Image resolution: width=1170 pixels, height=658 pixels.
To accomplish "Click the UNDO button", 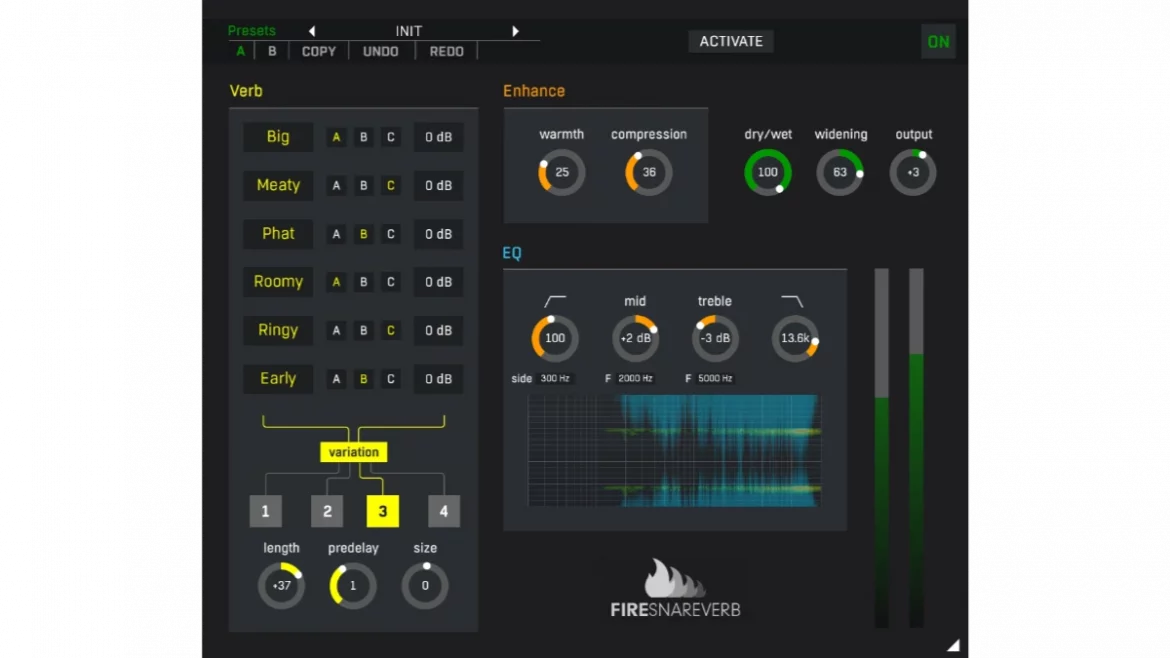I will coord(381,51).
